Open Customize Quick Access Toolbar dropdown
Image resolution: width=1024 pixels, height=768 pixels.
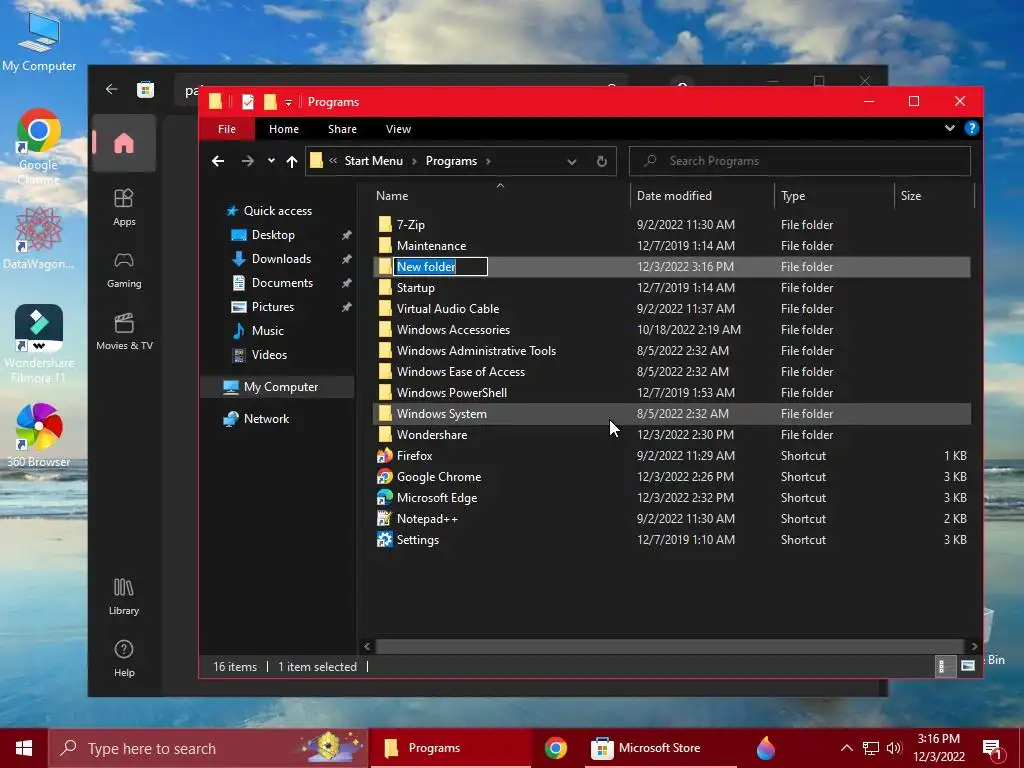[288, 103]
